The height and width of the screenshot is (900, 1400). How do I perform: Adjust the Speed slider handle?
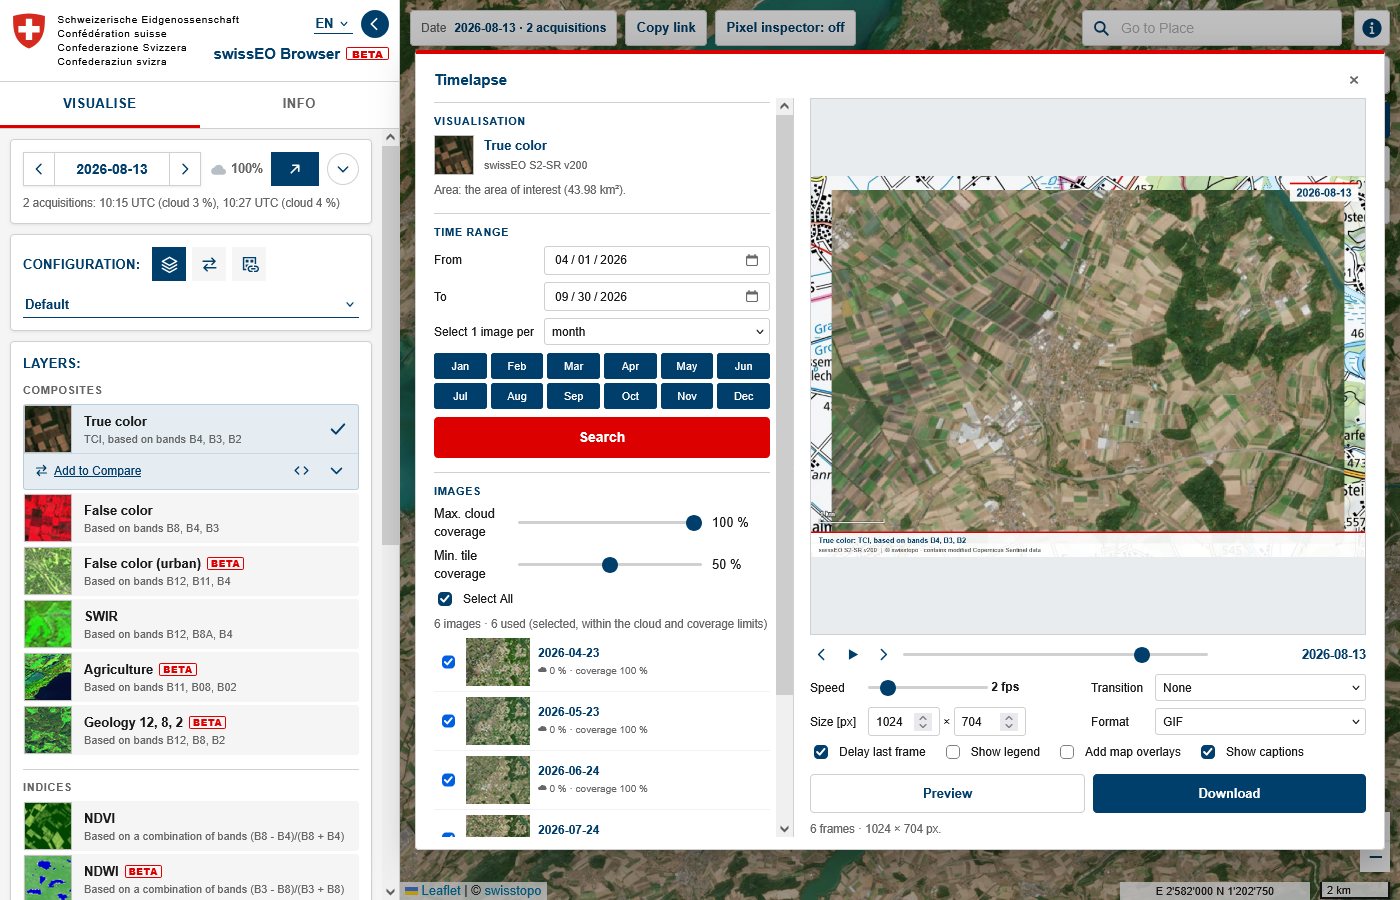pyautogui.click(x=888, y=688)
